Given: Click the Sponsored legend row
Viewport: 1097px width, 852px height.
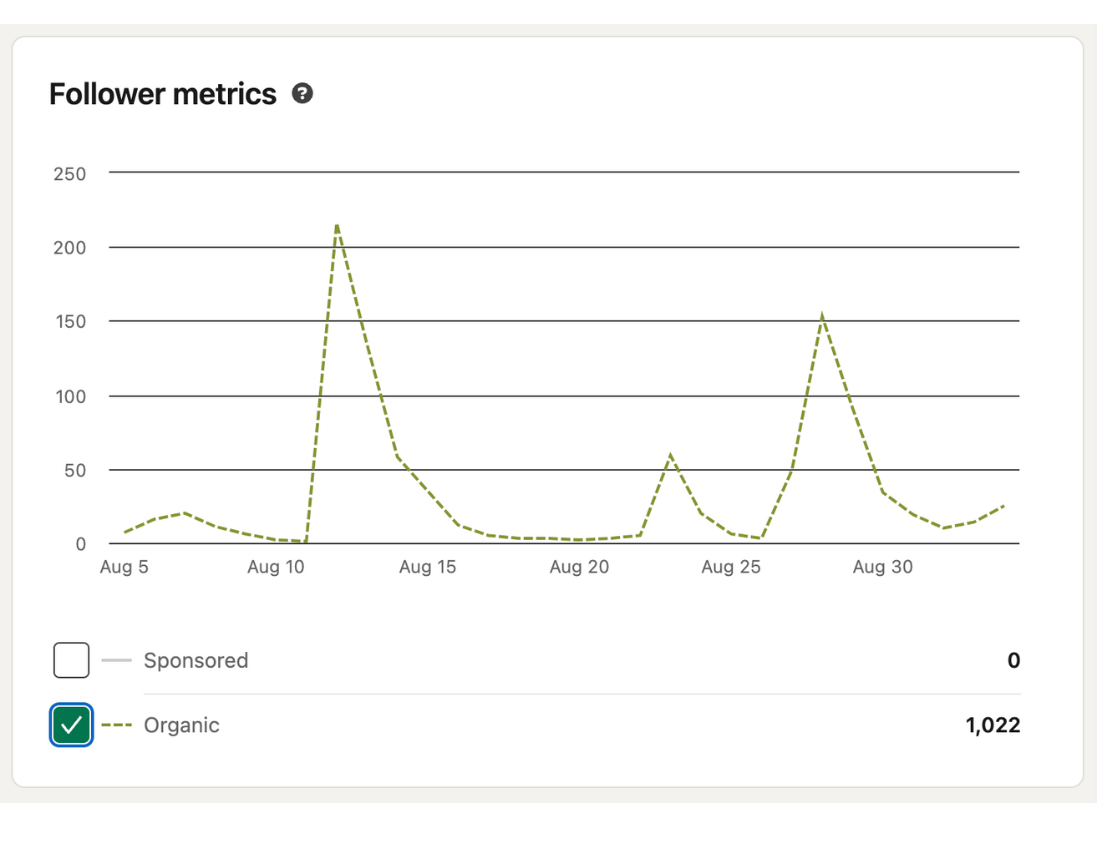Looking at the screenshot, I should point(196,660).
